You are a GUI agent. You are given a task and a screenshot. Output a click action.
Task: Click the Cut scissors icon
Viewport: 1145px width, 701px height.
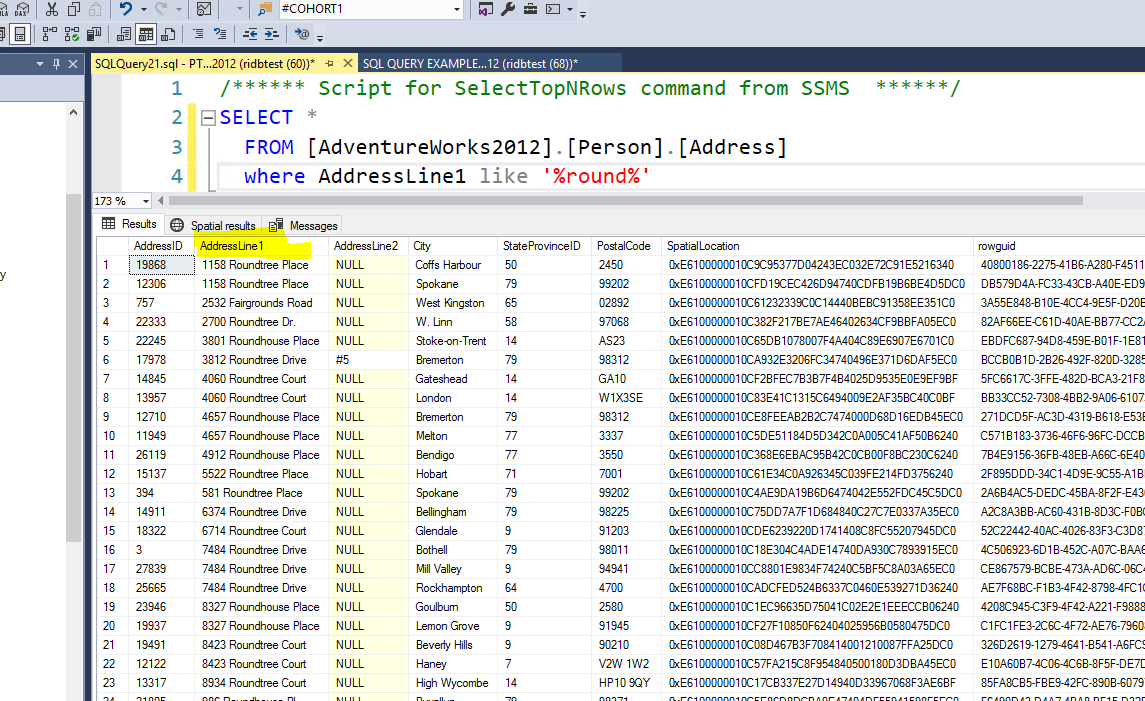51,9
